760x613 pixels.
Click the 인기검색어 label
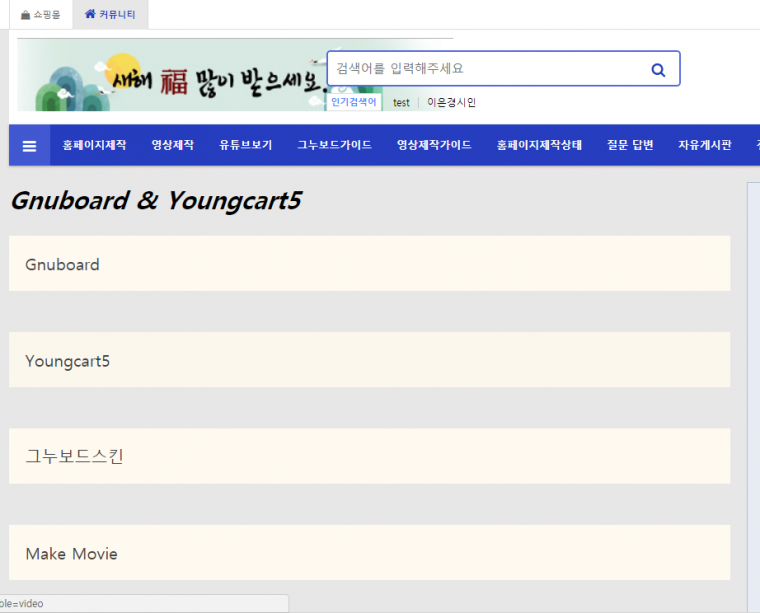coord(353,102)
